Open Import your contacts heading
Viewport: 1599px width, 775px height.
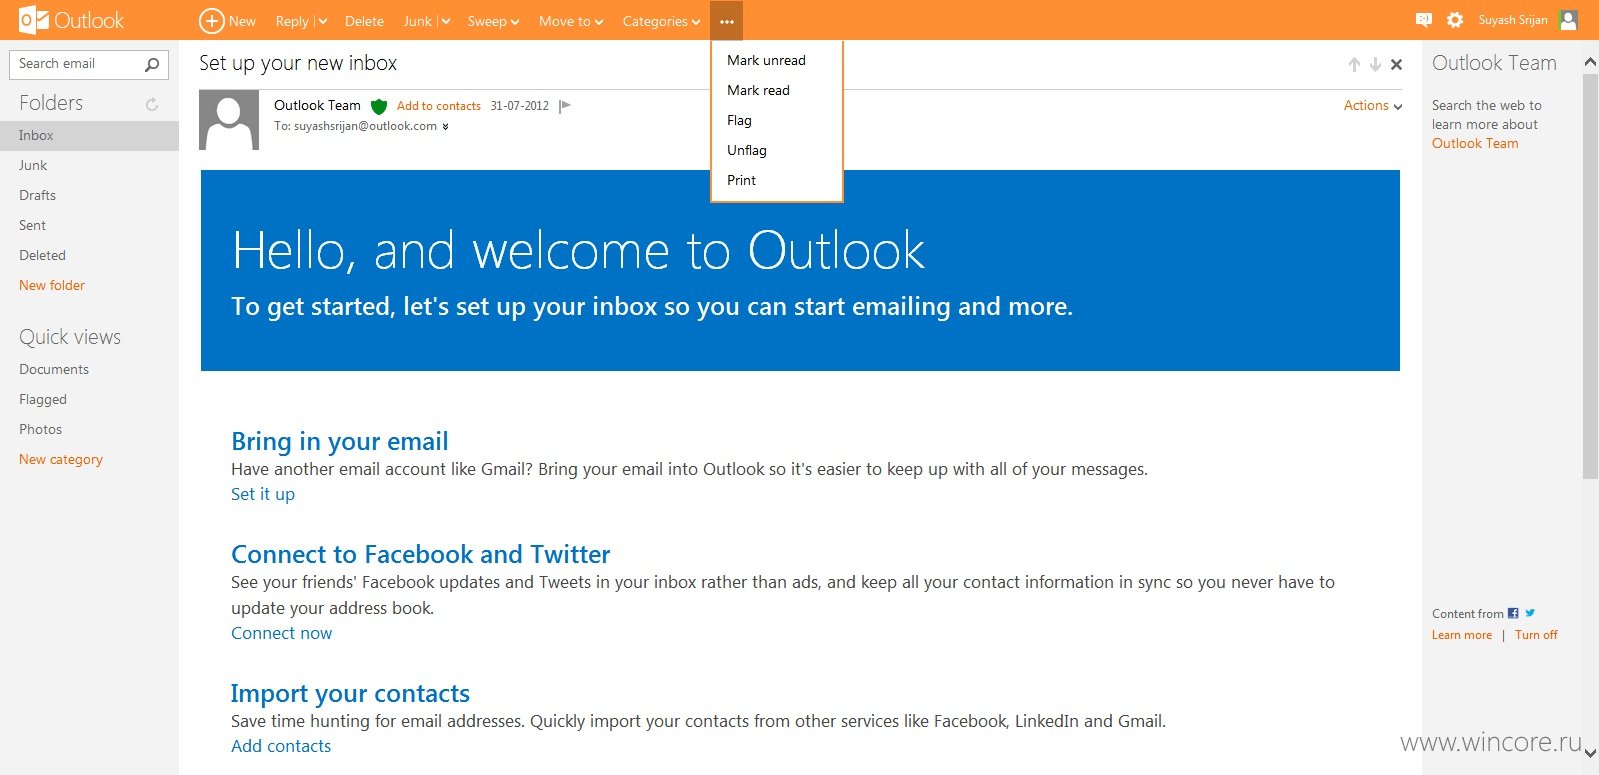point(350,693)
